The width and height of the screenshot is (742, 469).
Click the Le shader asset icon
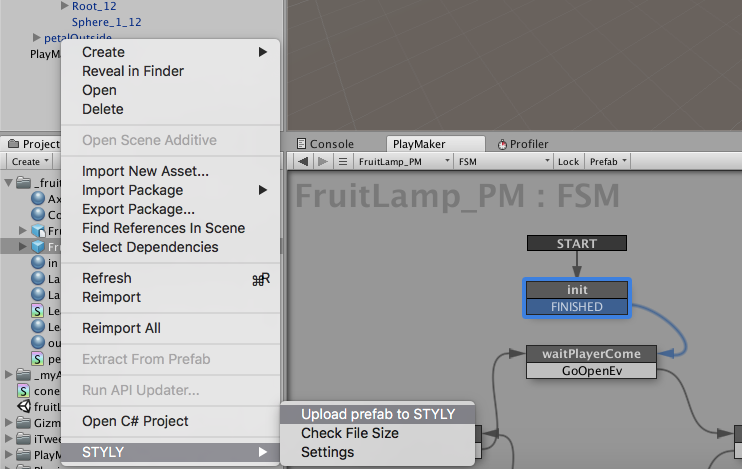coord(37,311)
